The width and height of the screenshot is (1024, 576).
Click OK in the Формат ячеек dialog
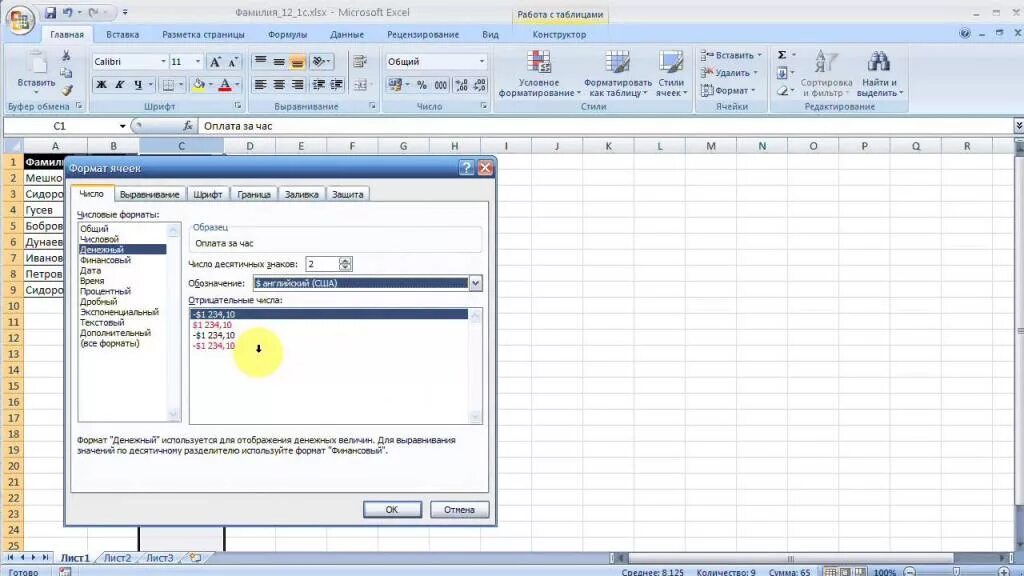click(x=392, y=509)
